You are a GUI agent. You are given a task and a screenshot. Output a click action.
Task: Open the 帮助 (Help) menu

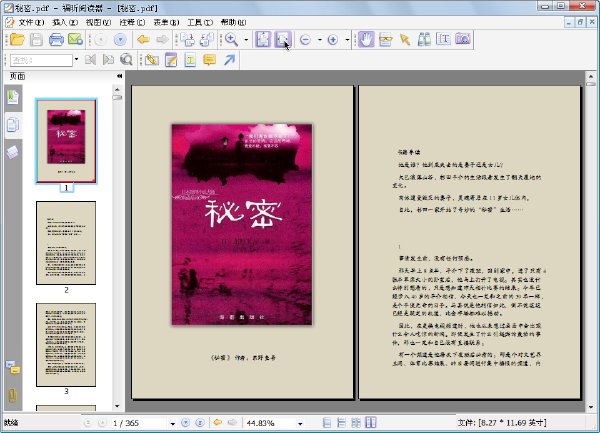[233, 23]
